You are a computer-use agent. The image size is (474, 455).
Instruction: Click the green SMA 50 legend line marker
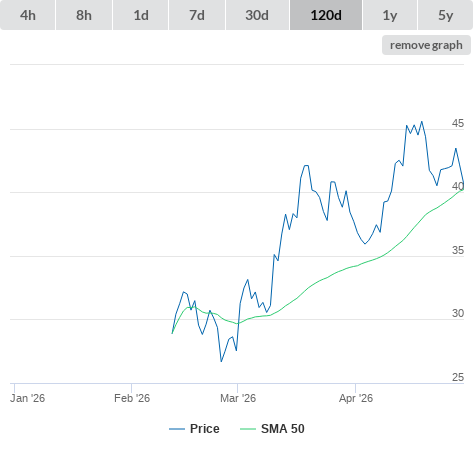point(248,429)
